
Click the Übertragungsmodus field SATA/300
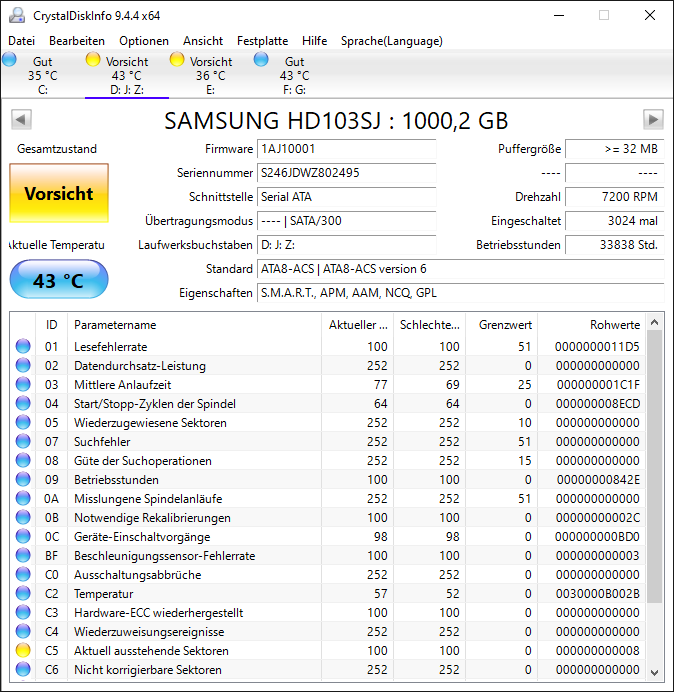pos(347,221)
